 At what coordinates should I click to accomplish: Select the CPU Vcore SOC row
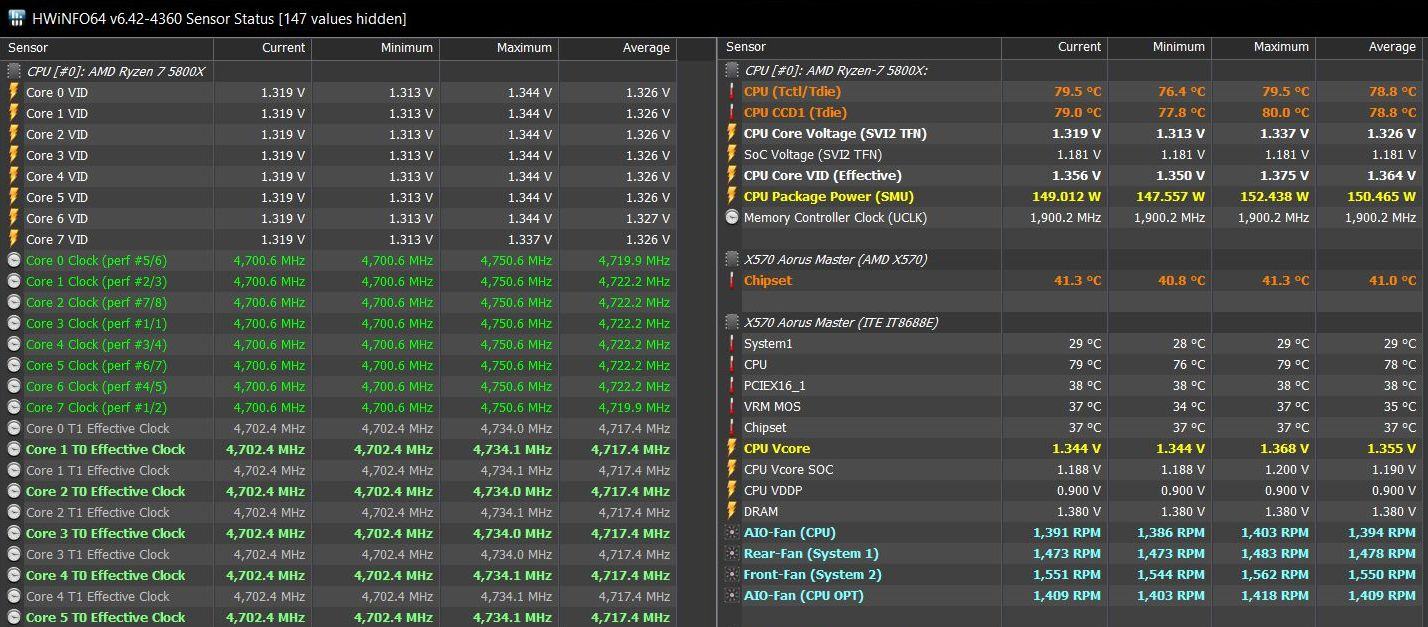[x=1071, y=469]
